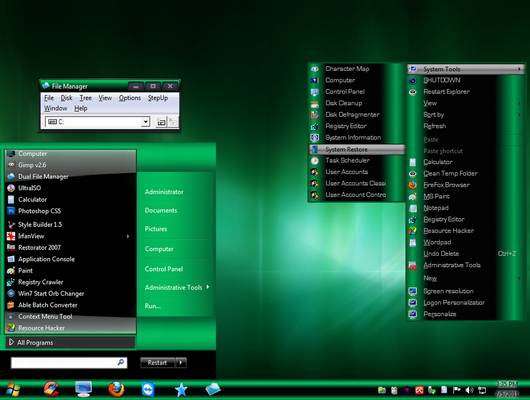The height and width of the screenshot is (400, 530).
Task: Open the Windows Start orb
Action: (13, 390)
